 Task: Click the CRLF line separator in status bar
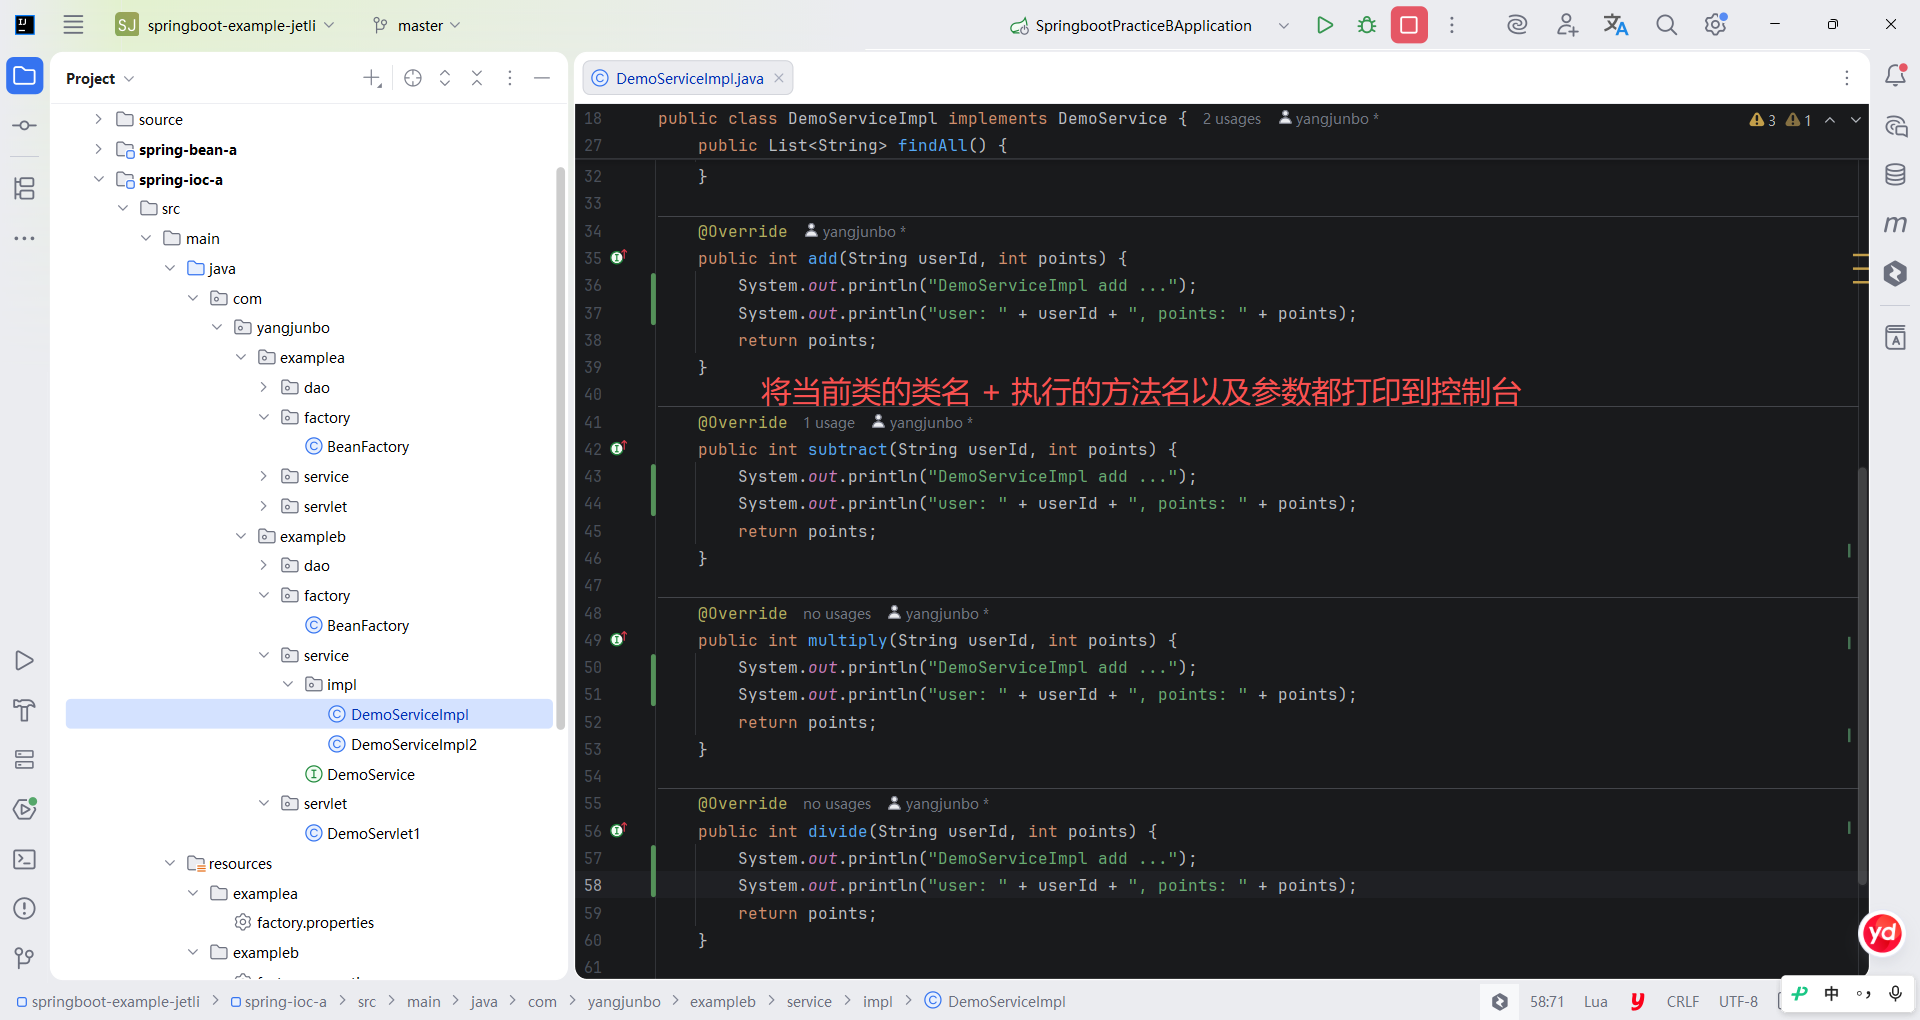point(1682,1001)
